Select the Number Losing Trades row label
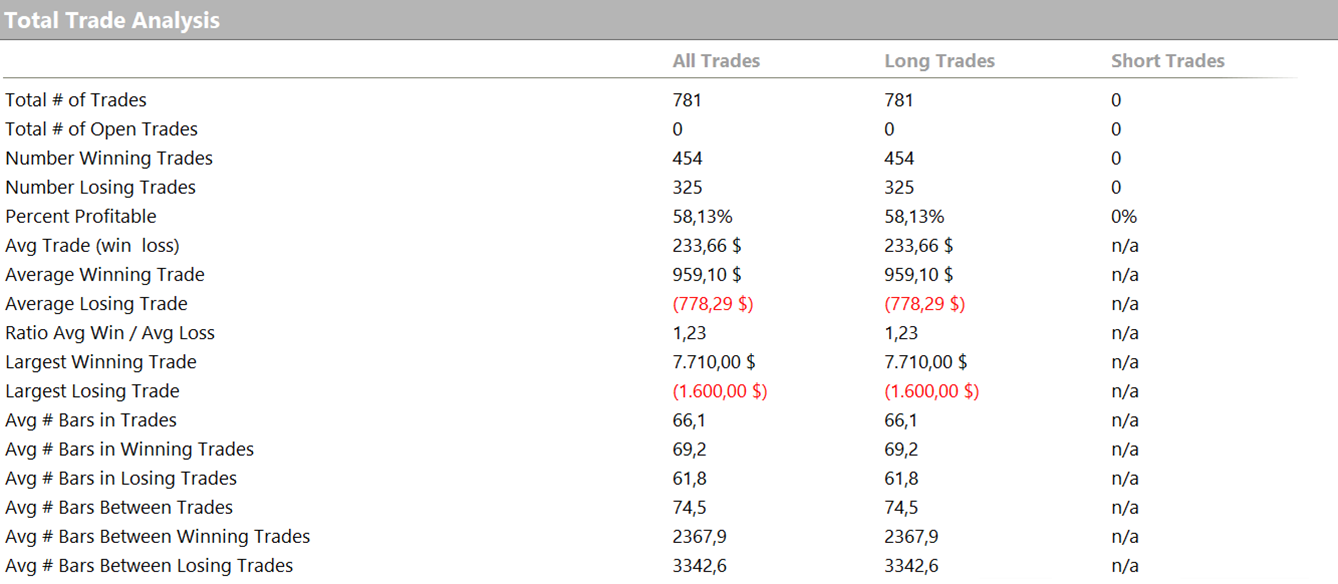 (x=100, y=187)
